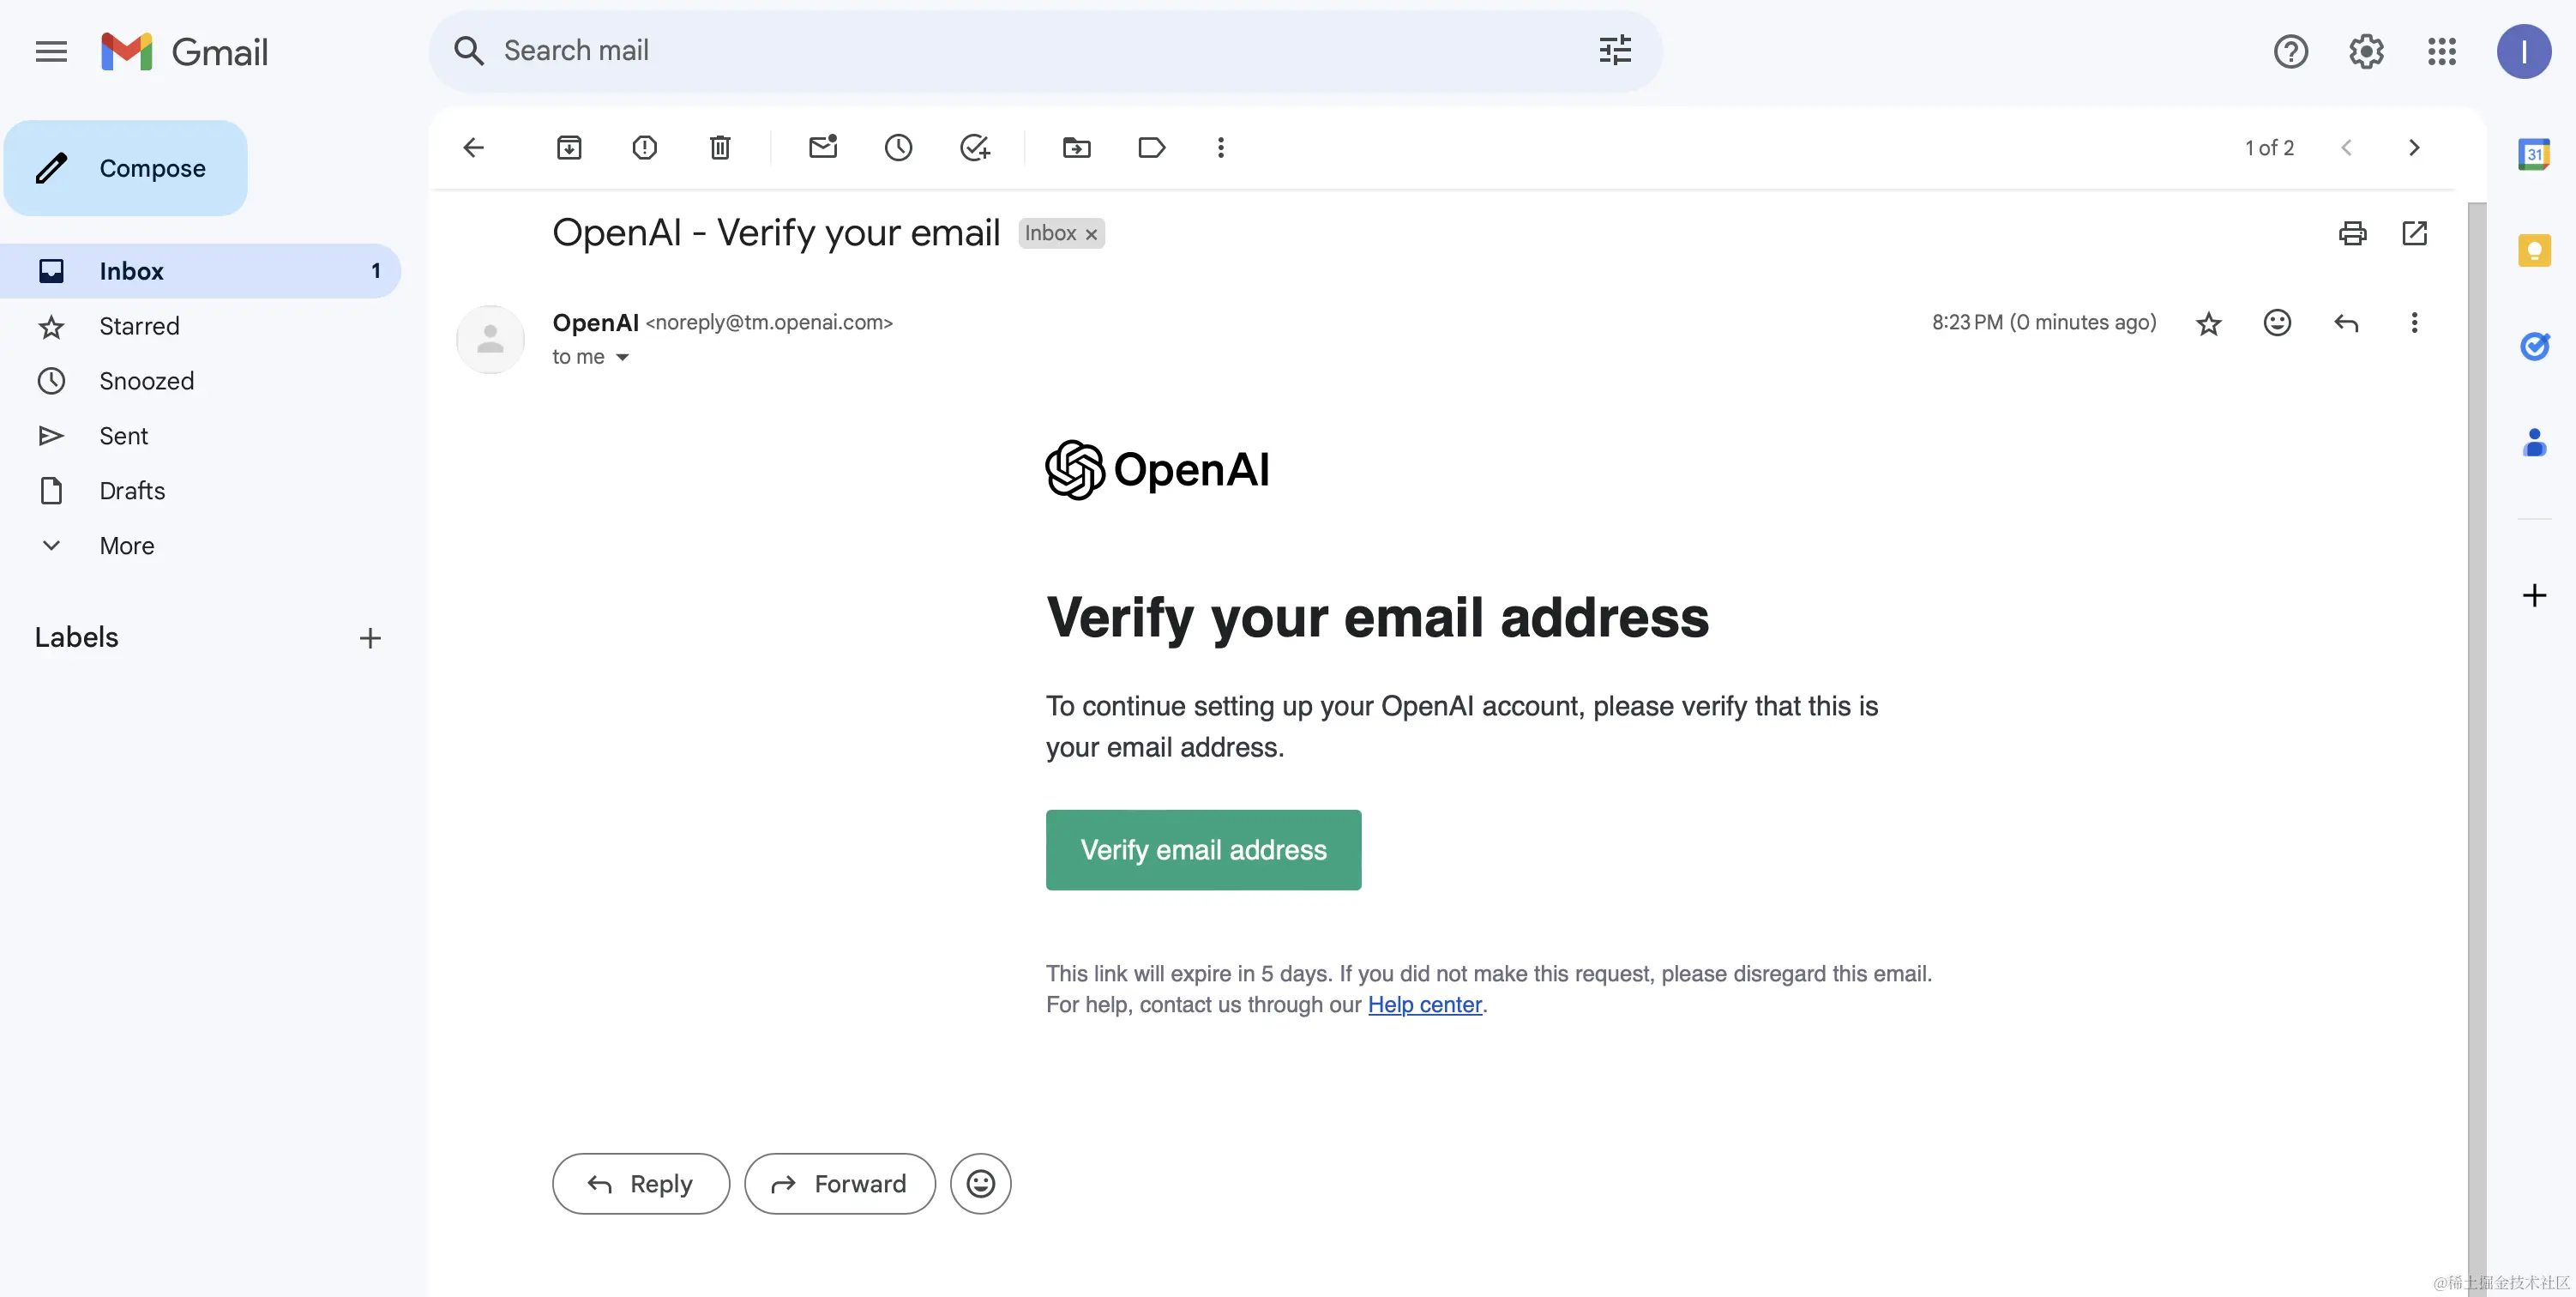The width and height of the screenshot is (2576, 1297).
Task: Delete the email with trash icon
Action: 720,148
